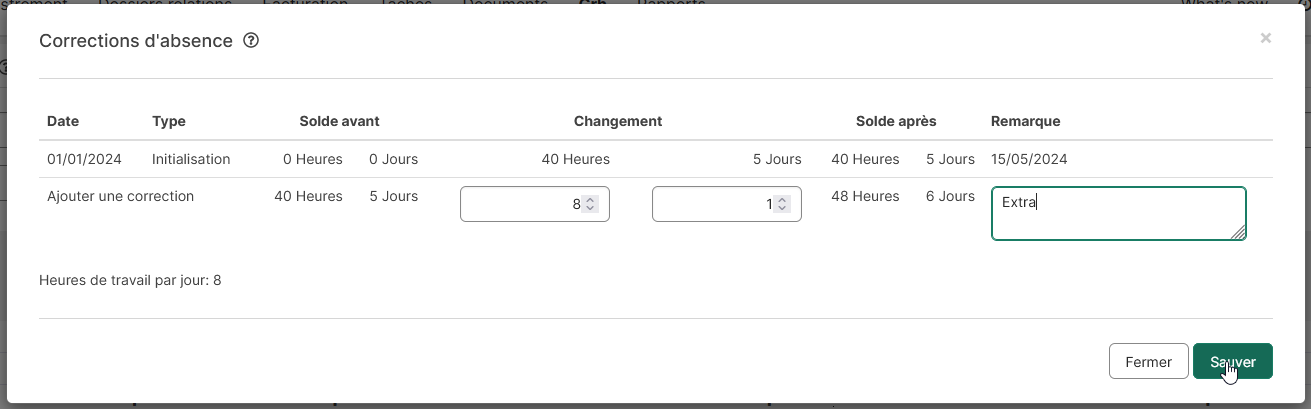The height and width of the screenshot is (409, 1311).
Task: Click the Sauver button to save correction
Action: (x=1232, y=361)
